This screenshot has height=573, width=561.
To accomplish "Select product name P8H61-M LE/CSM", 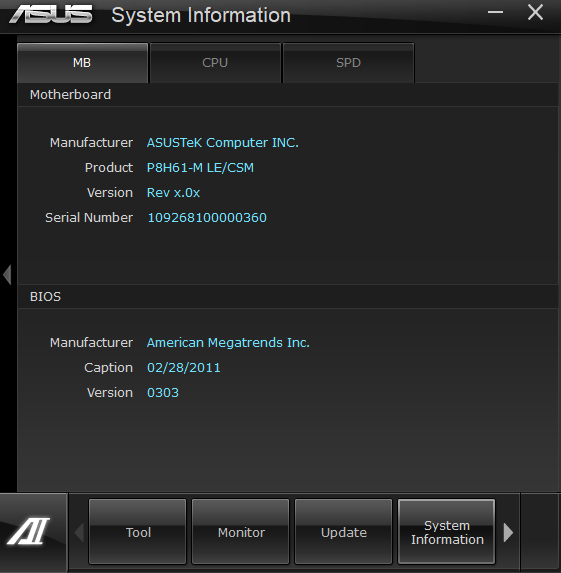I will coord(200,168).
